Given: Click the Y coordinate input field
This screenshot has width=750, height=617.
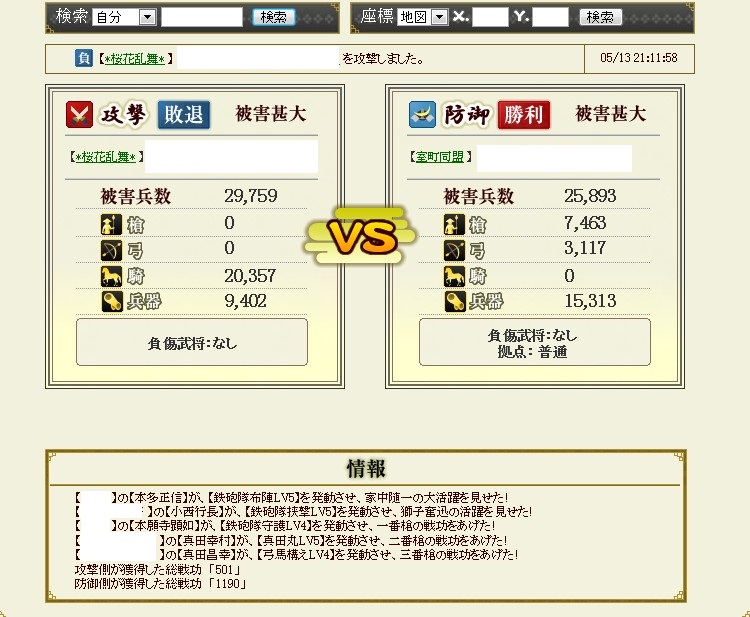Looking at the screenshot, I should pos(550,17).
